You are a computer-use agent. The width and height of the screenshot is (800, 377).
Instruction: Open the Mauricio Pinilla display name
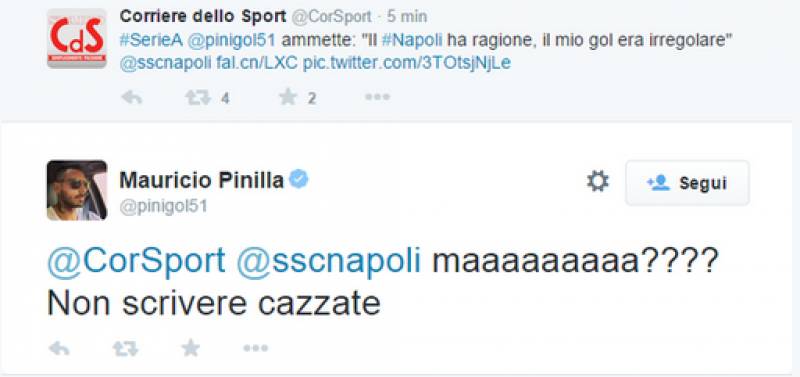pos(202,180)
